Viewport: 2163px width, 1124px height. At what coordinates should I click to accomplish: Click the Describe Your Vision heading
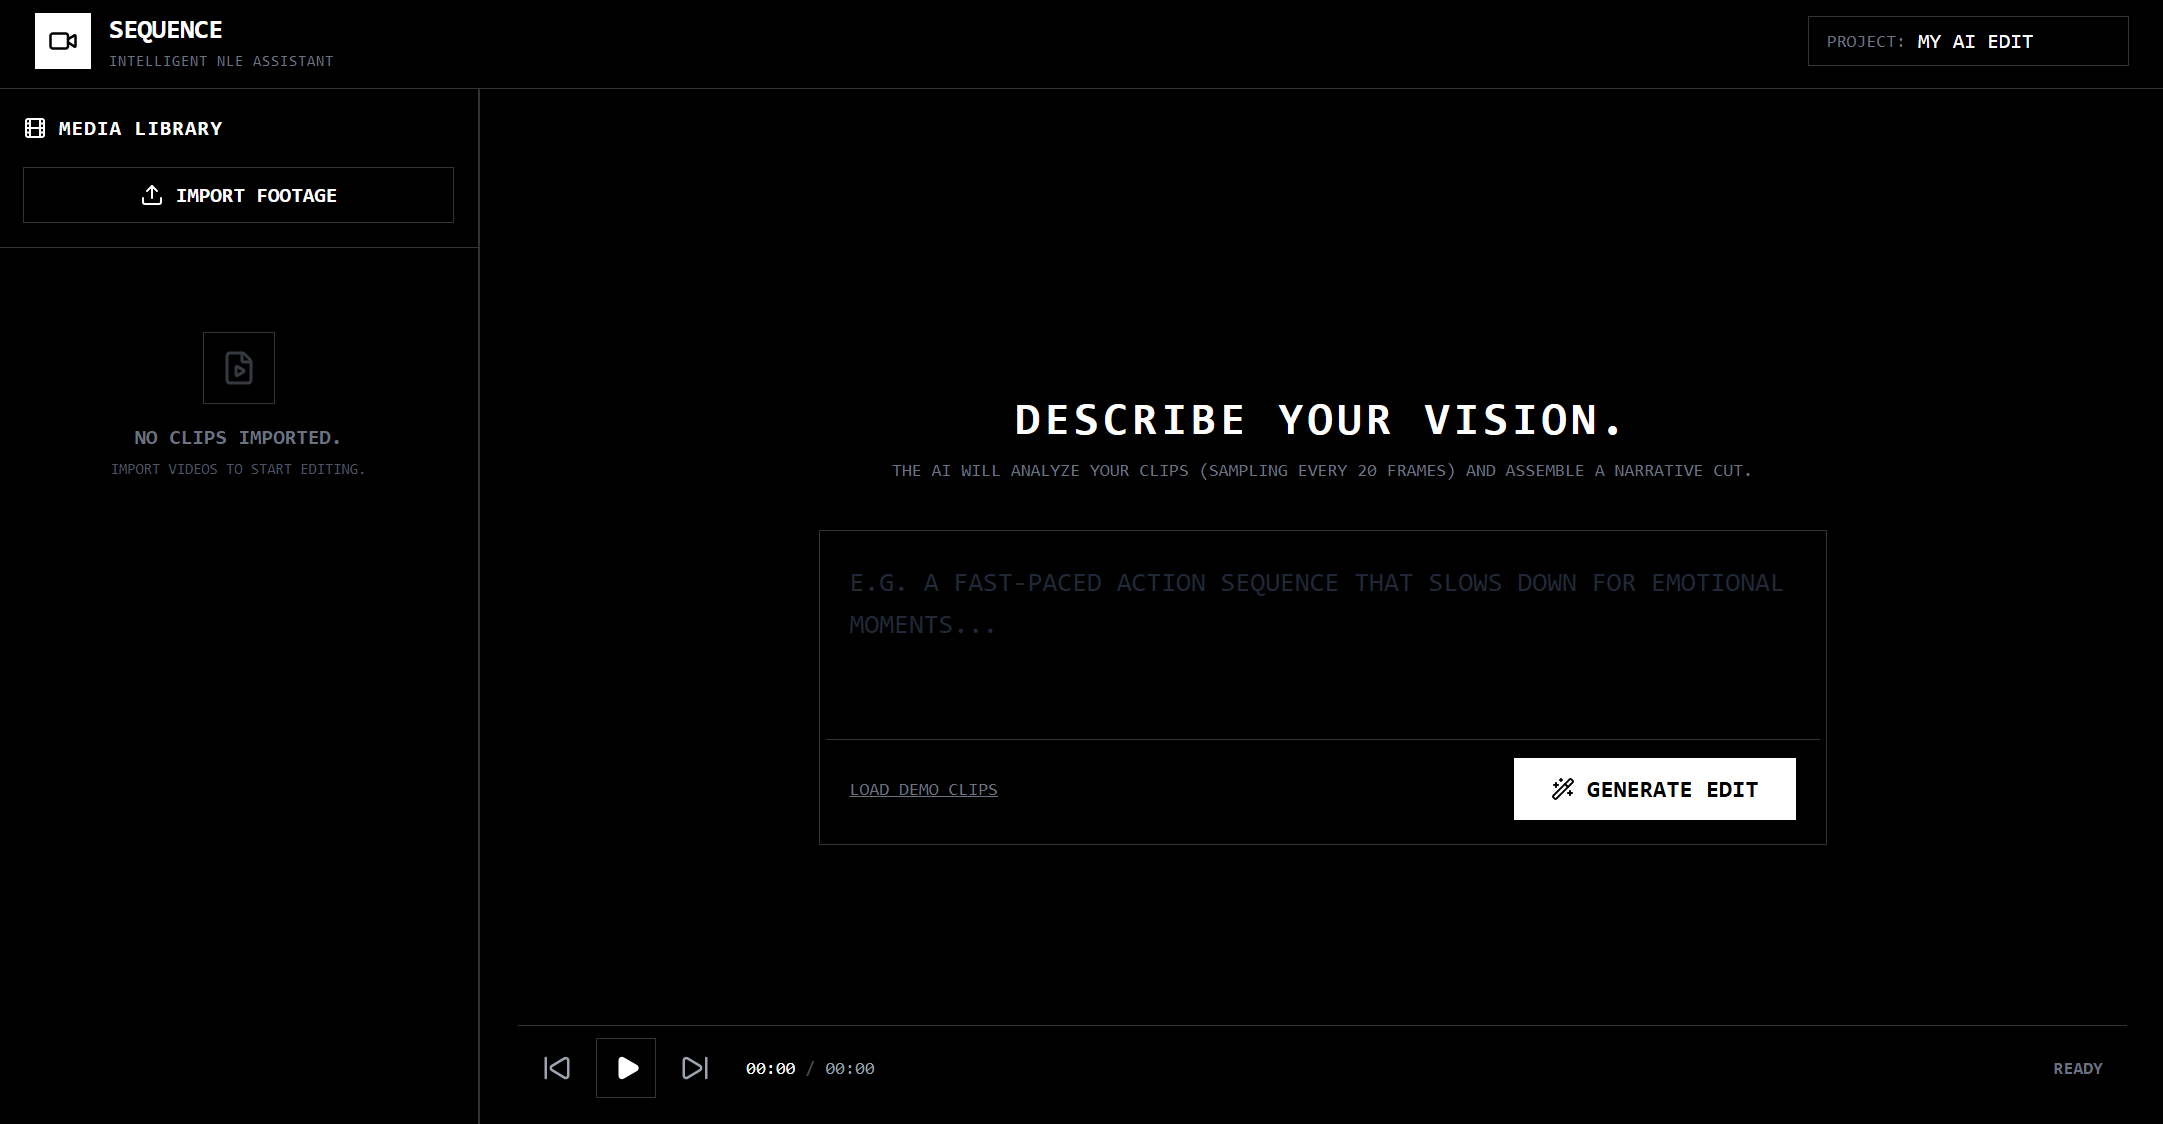tap(1320, 420)
